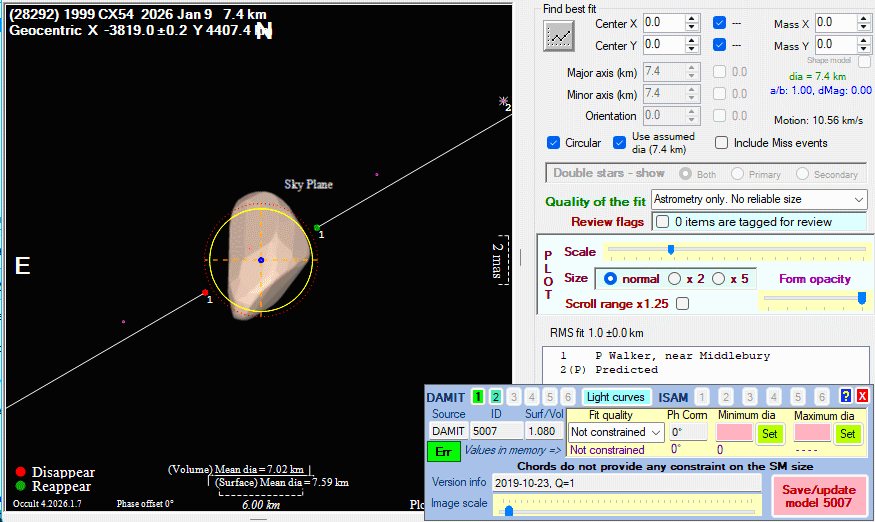Adjust the plot Scale slider
This screenshot has width=875, height=522.
click(670, 250)
